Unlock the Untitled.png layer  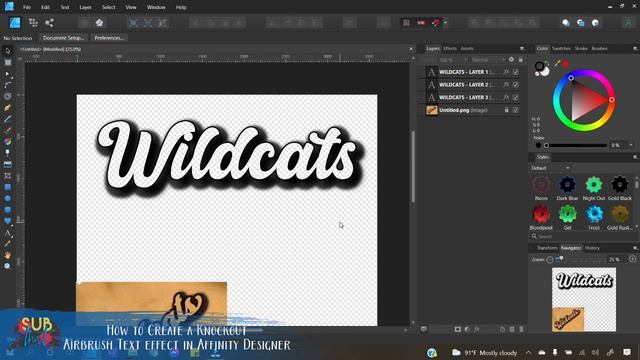pos(507,110)
